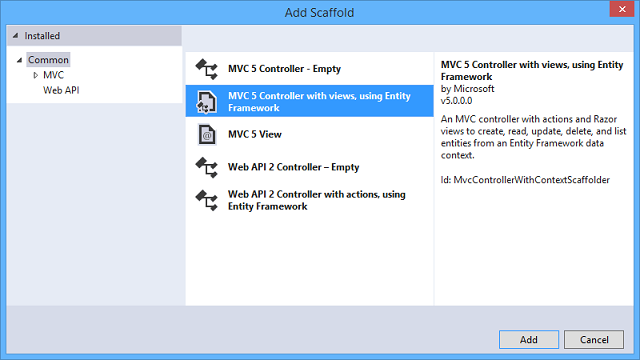The height and width of the screenshot is (360, 640).
Task: Click the icon for MVC 5 Controller with views
Action: pyautogui.click(x=207, y=102)
